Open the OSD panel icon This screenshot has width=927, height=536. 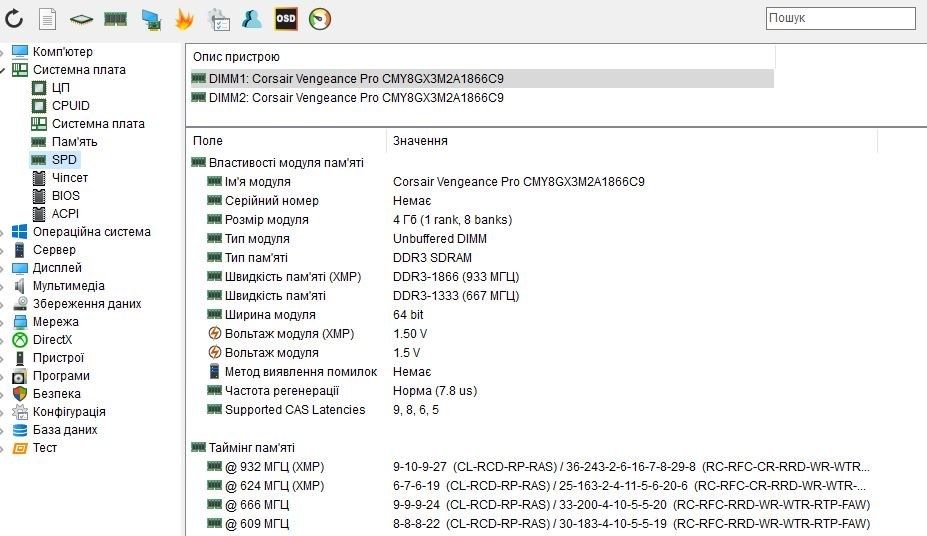coord(286,19)
